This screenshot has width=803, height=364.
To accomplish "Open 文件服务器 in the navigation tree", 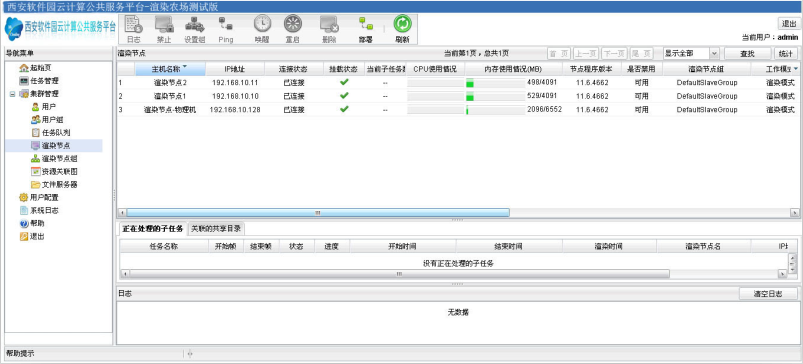I will [x=54, y=184].
